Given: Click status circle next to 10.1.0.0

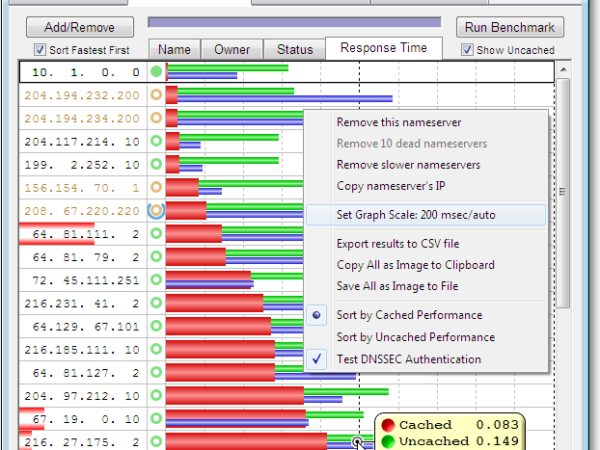Looking at the screenshot, I should (156, 72).
